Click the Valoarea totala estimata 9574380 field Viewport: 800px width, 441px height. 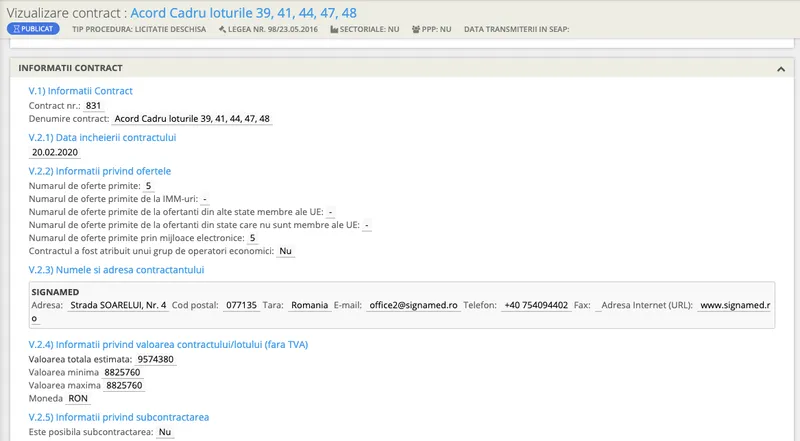155,359
